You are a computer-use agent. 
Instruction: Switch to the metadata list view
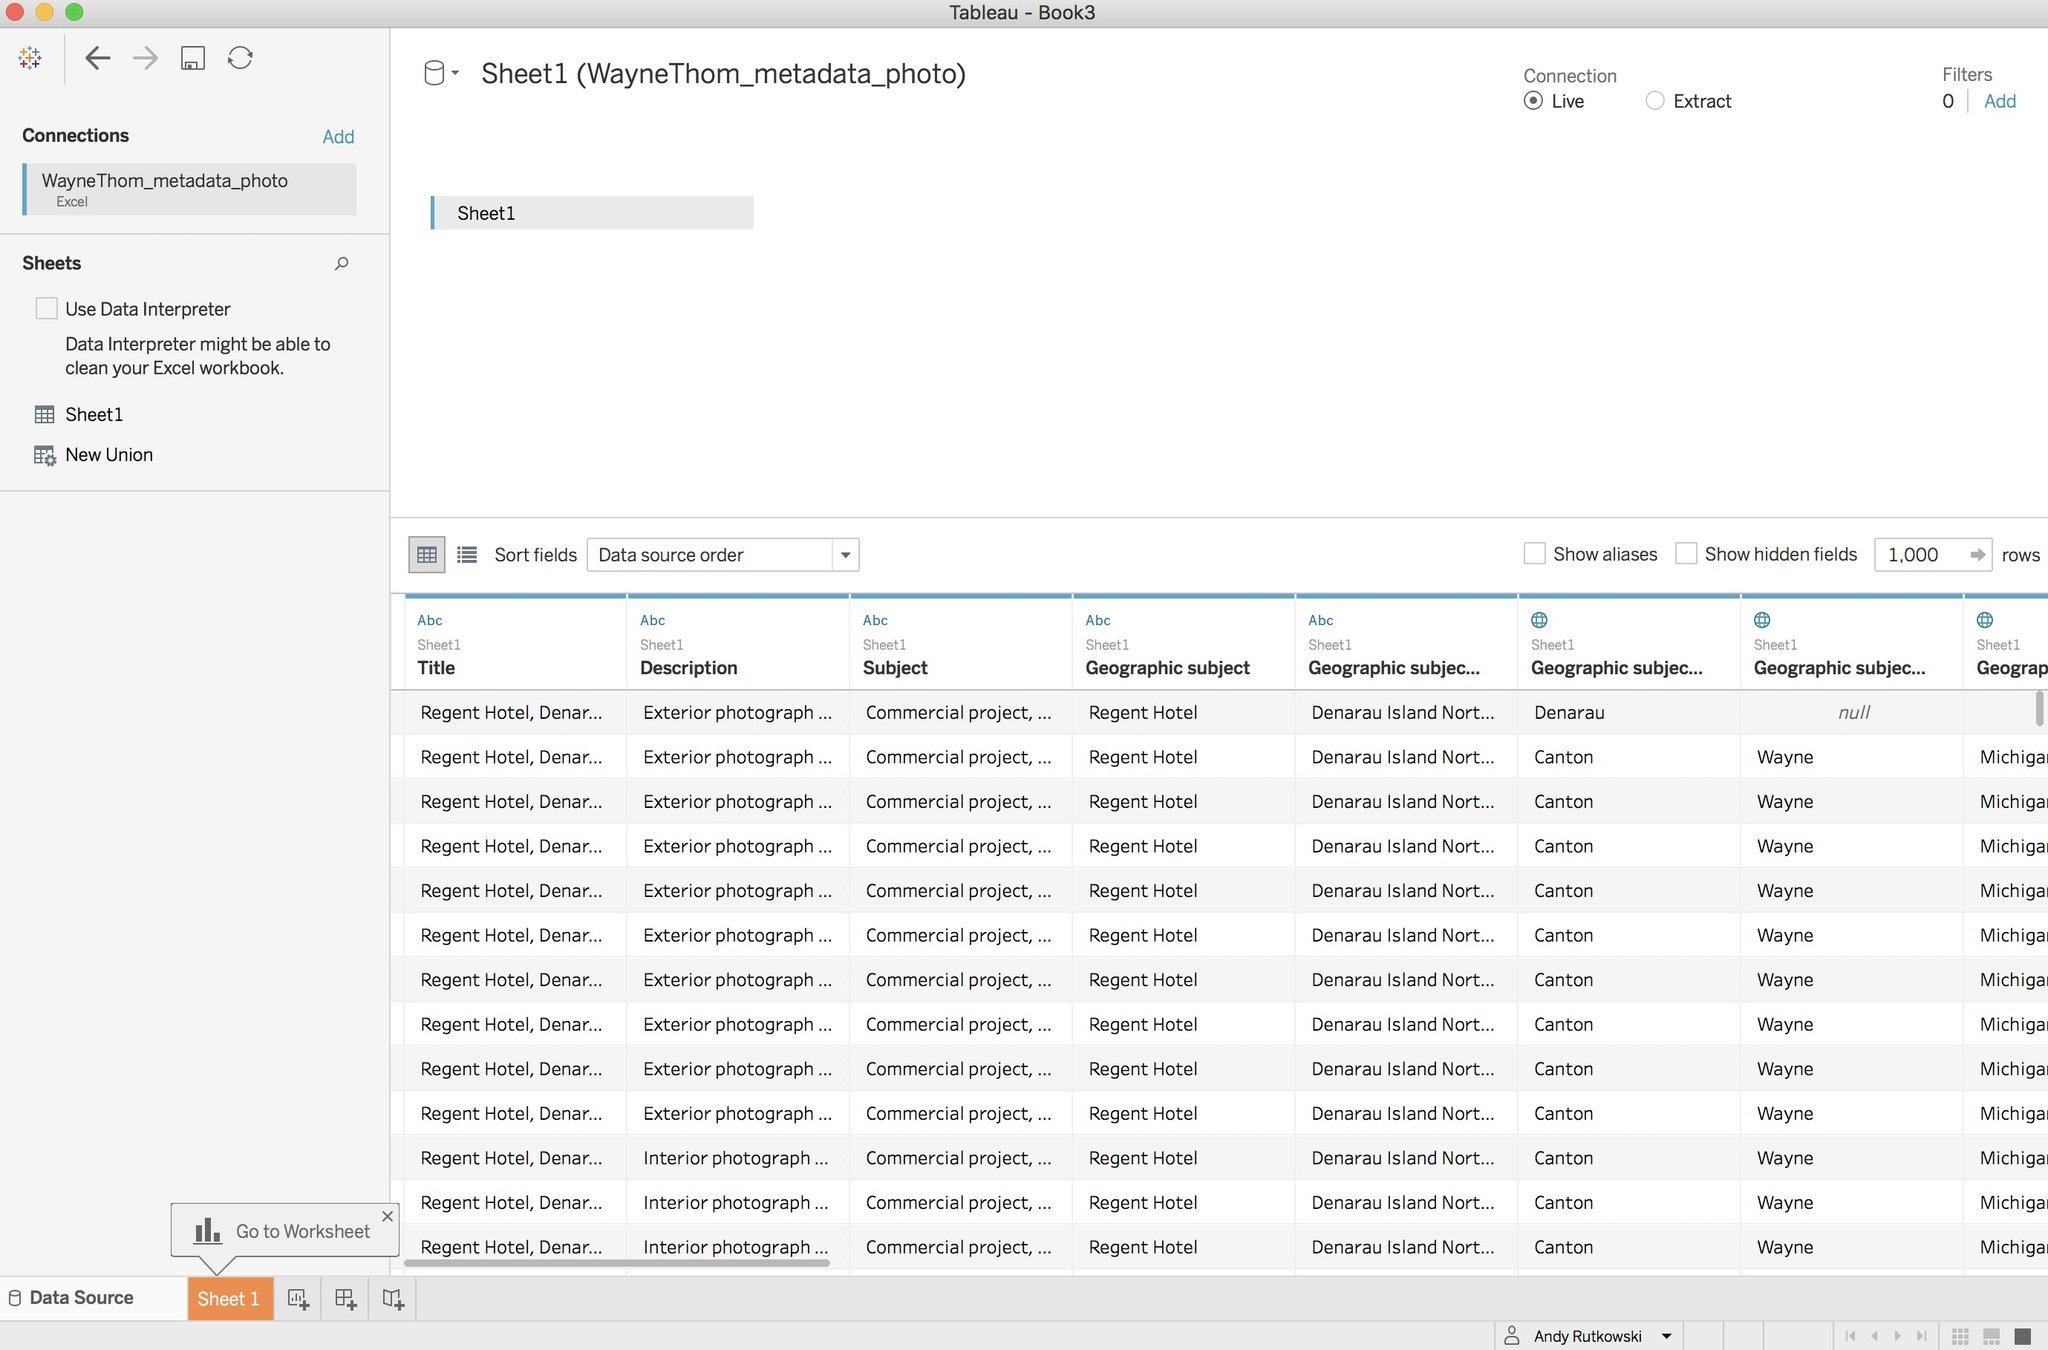[467, 555]
